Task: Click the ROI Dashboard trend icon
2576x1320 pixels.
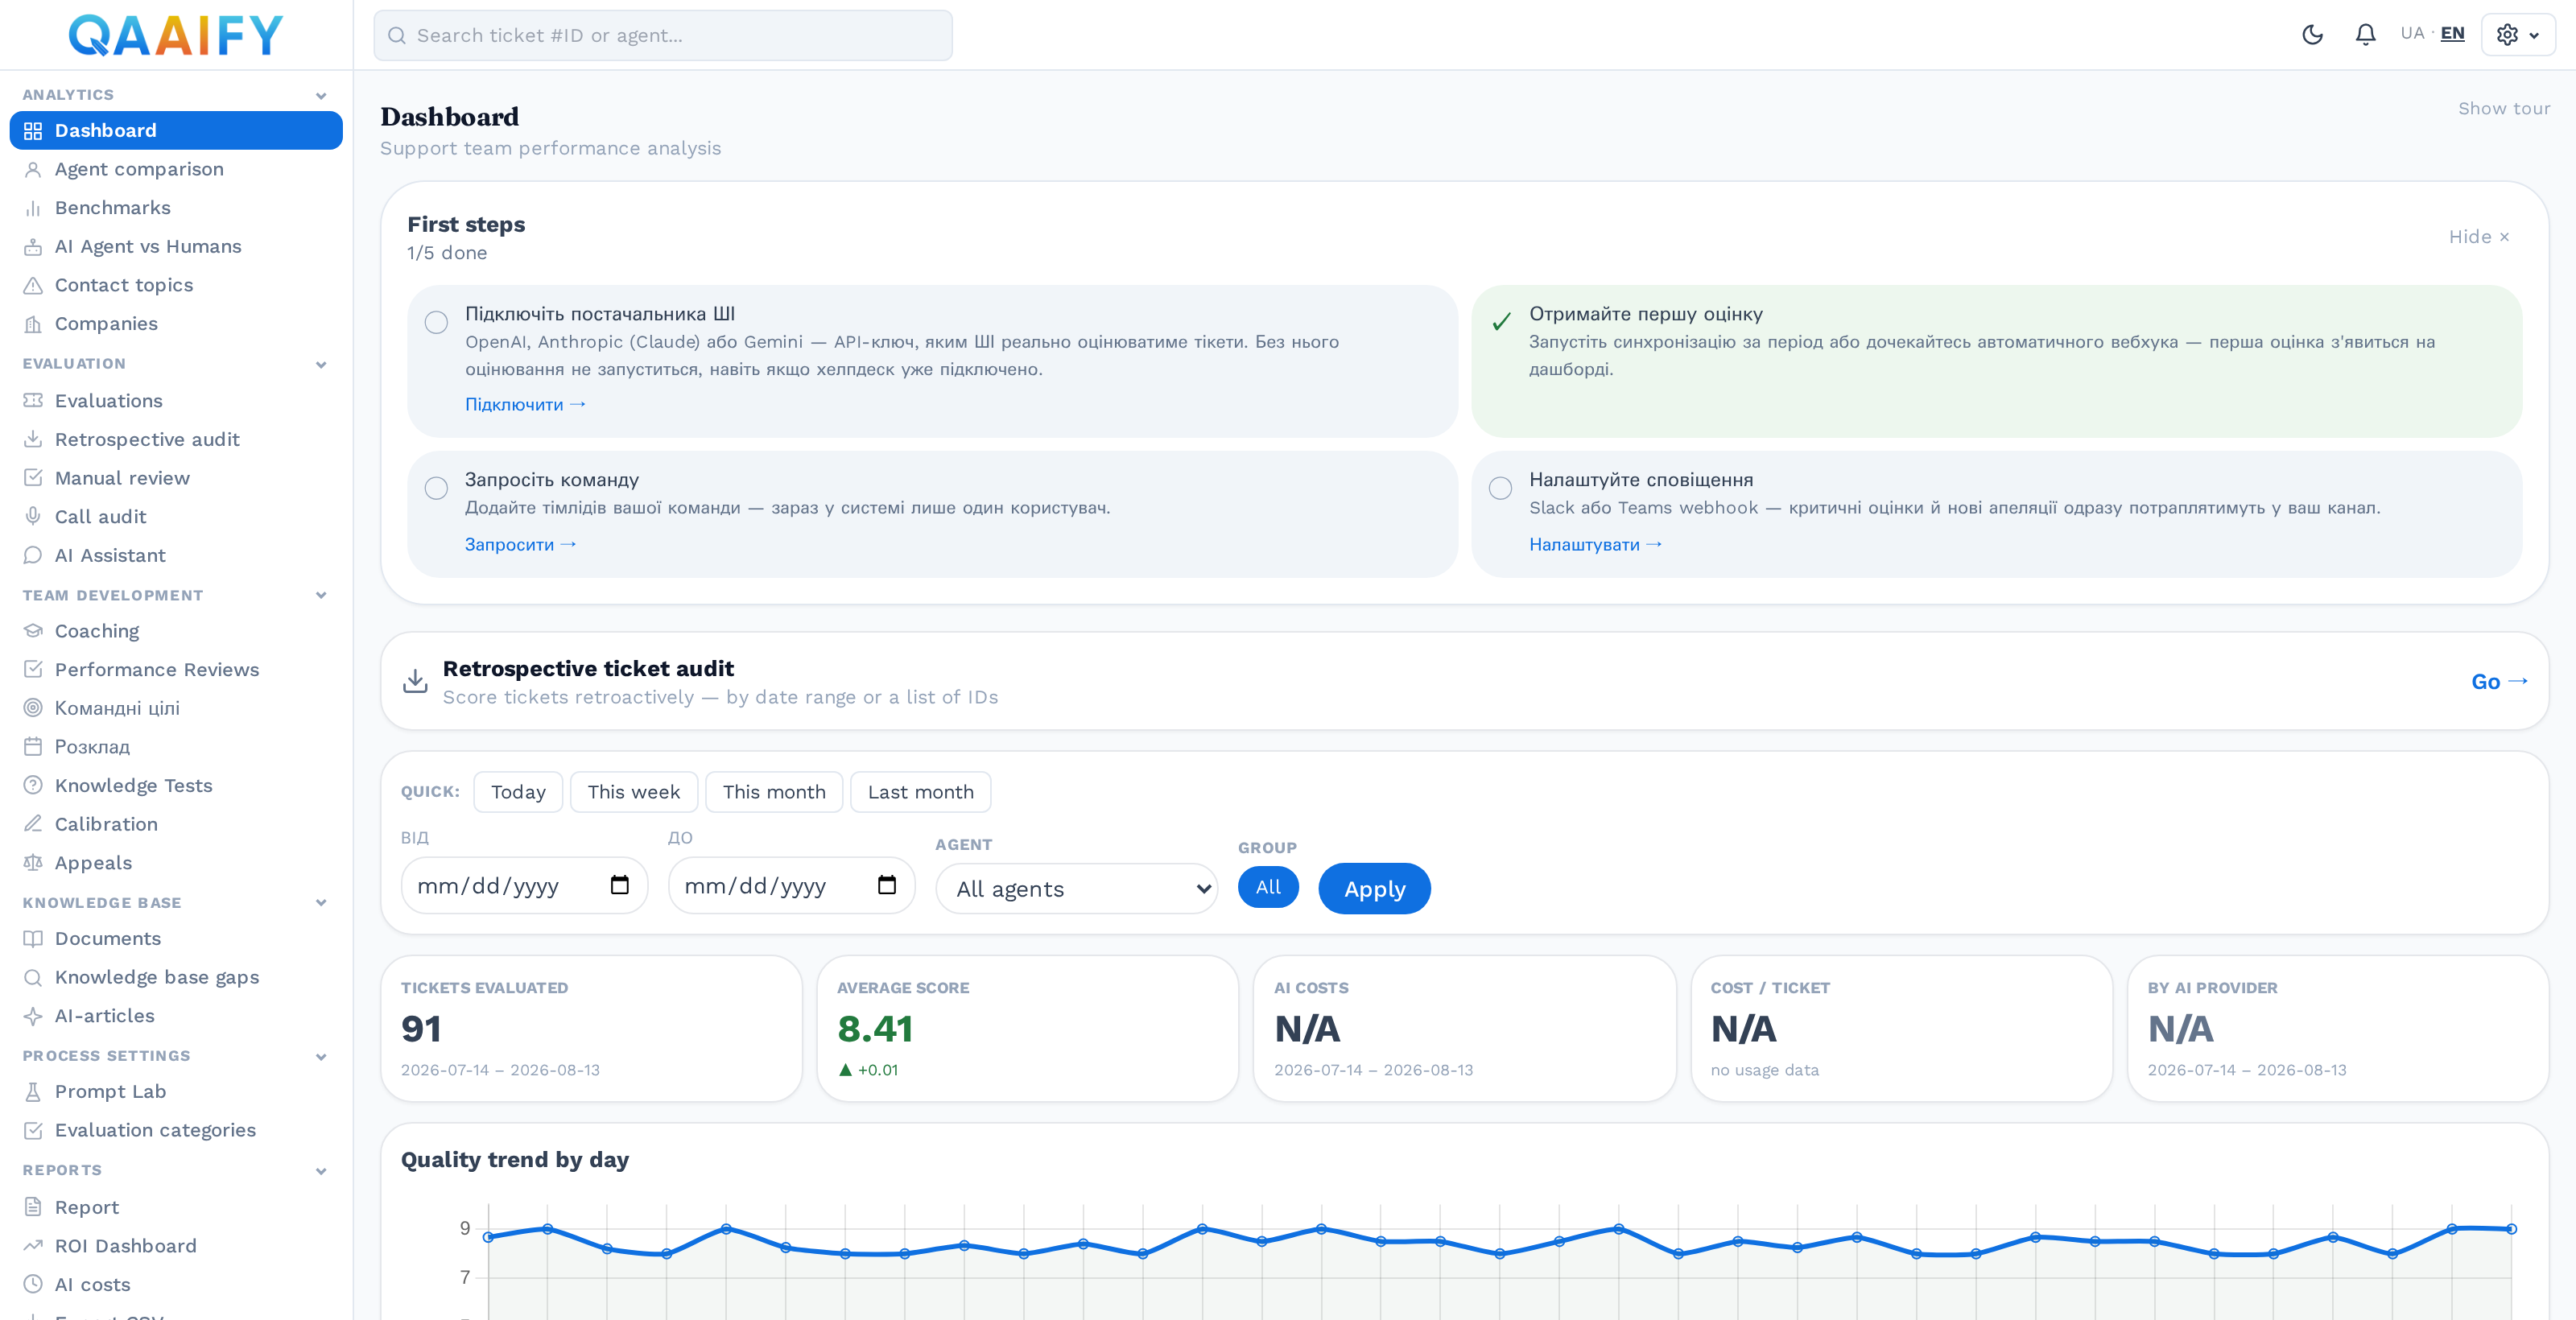Action: coord(33,1246)
